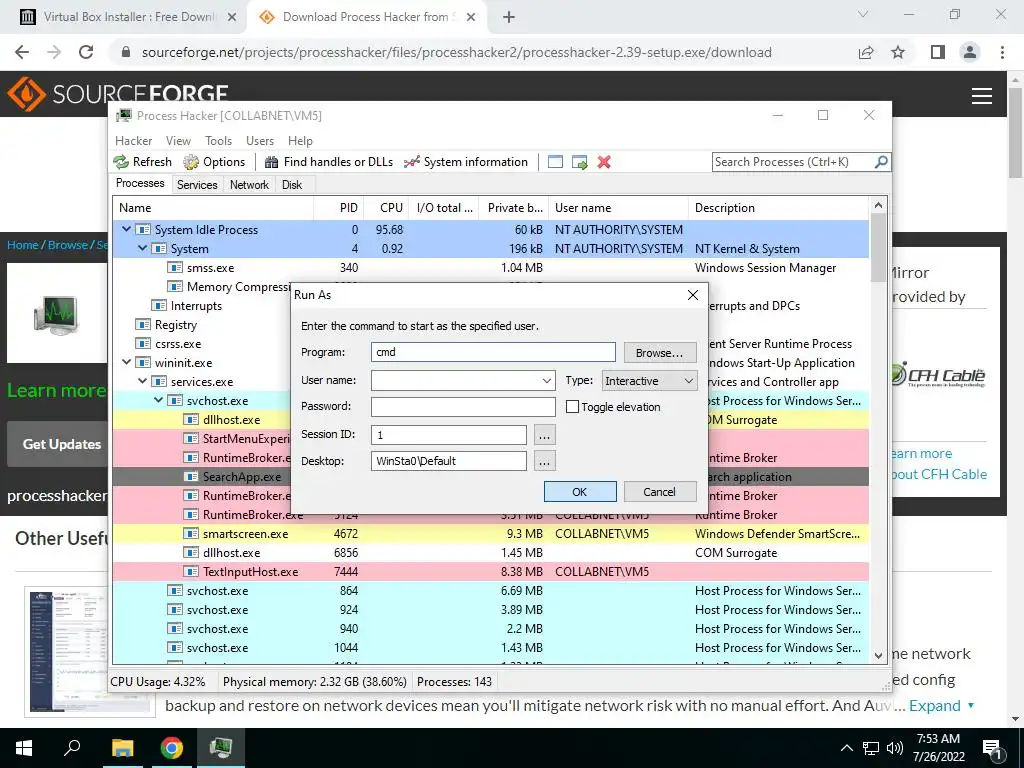1024x768 pixels.
Task: Click the SourceForge logo
Action: pyautogui.click(x=118, y=93)
